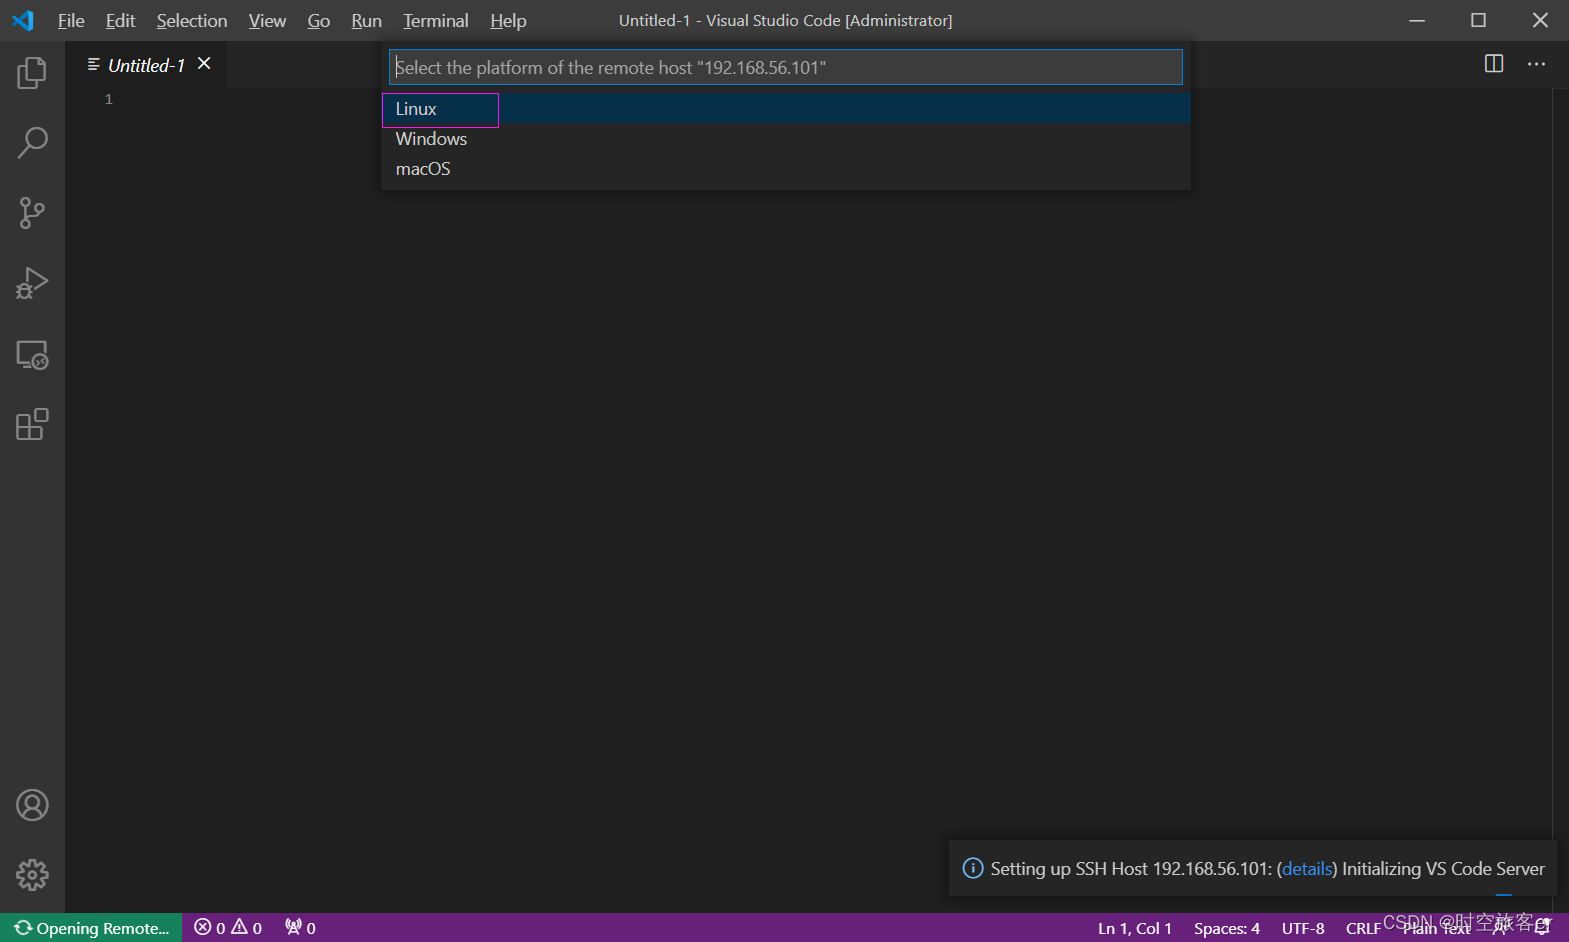Image resolution: width=1569 pixels, height=942 pixels.
Task: Minimize the VS Code window
Action: (x=1417, y=20)
